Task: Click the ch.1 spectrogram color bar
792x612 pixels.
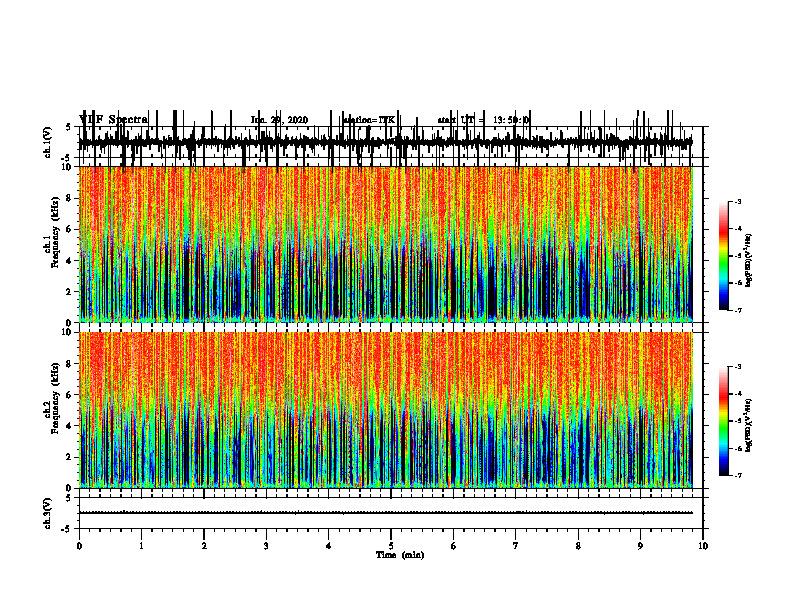Action: [x=724, y=256]
